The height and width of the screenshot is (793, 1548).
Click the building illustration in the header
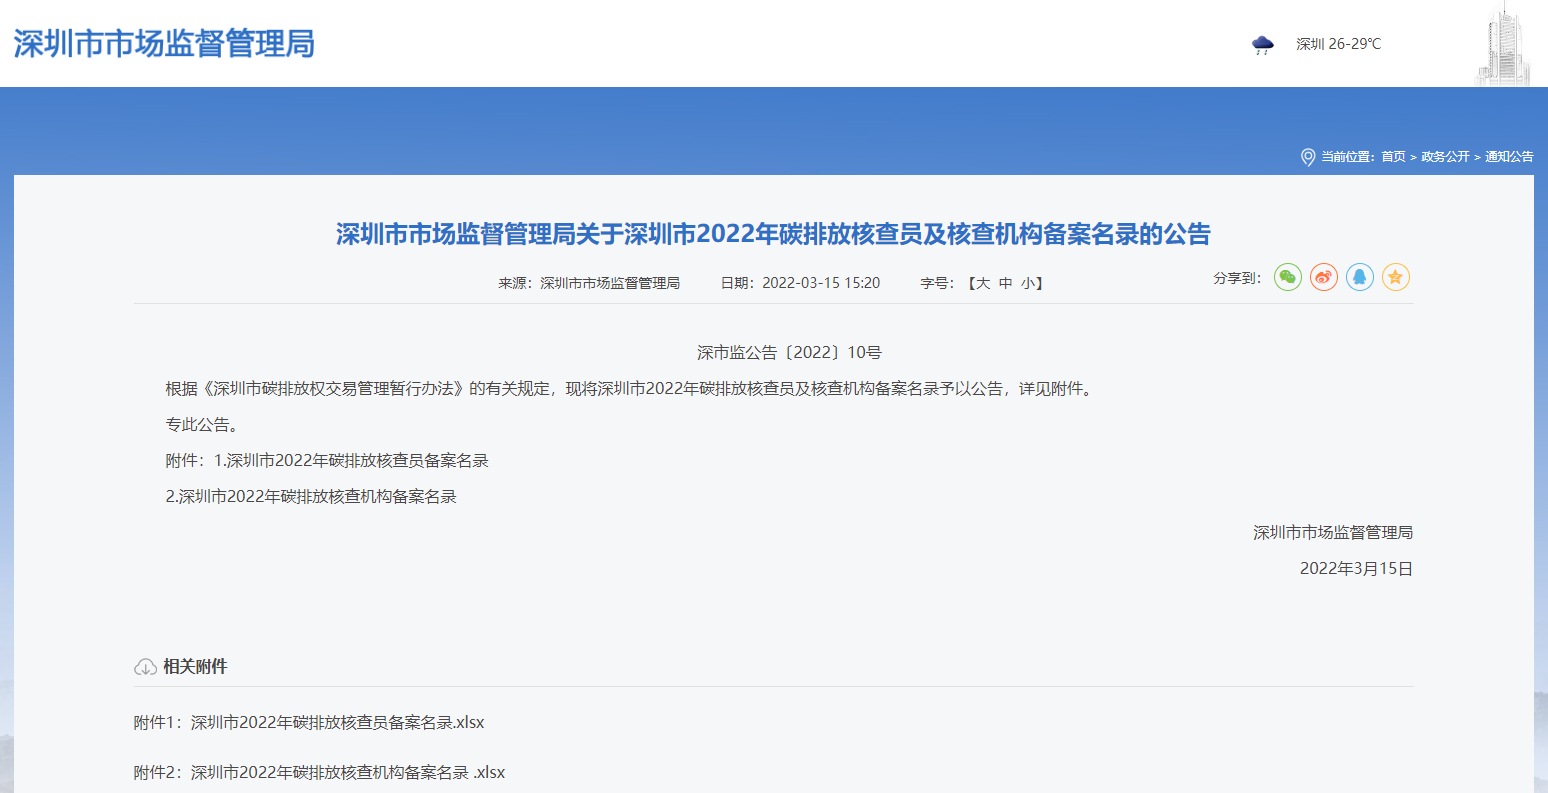click(1504, 44)
